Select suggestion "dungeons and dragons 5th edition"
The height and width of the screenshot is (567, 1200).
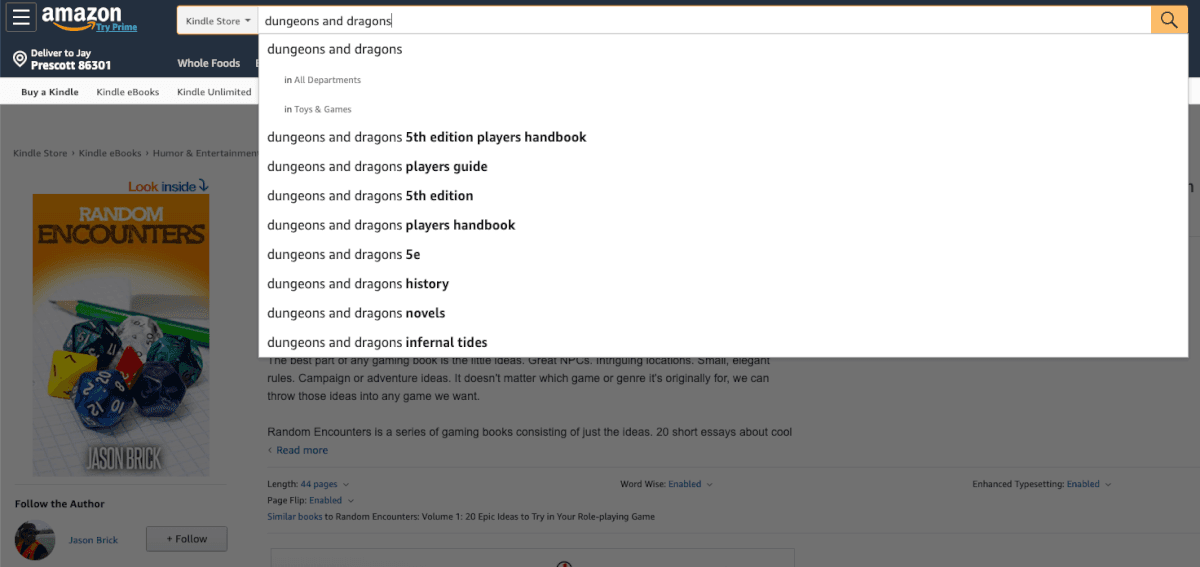click(722, 196)
